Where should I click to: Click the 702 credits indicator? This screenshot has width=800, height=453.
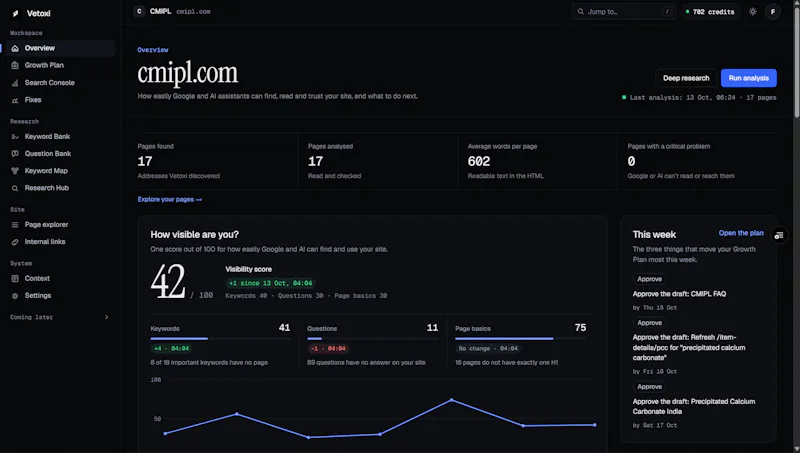pos(710,11)
